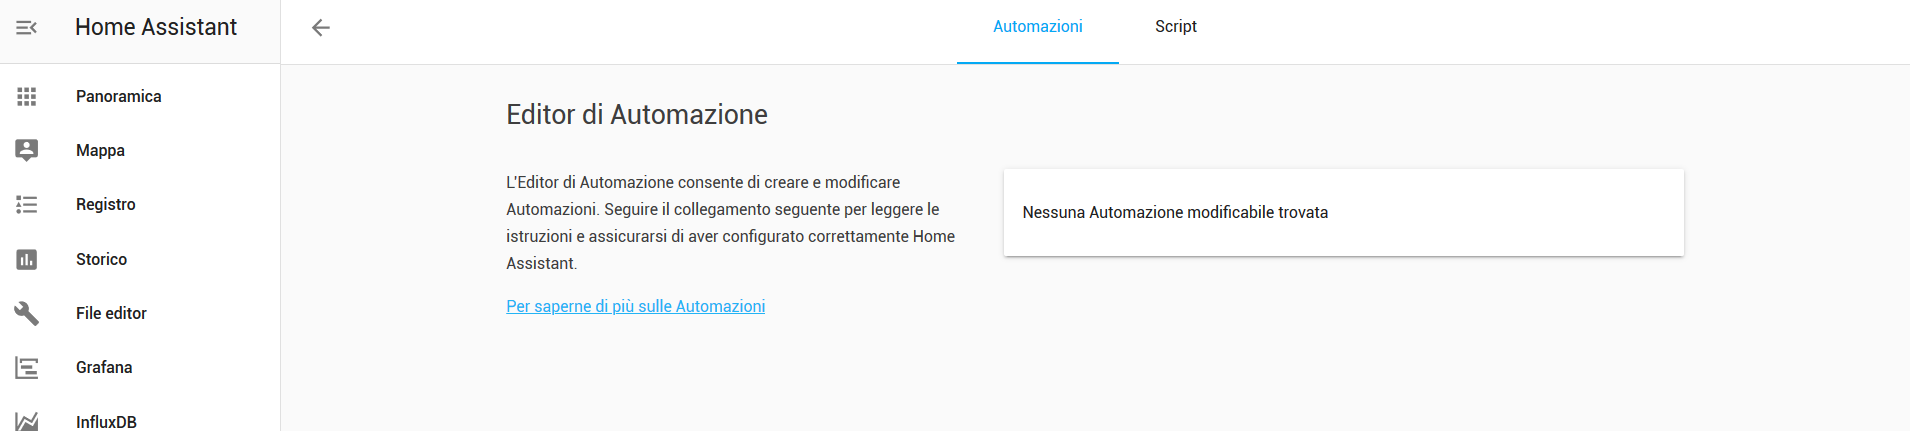Open the Storico sidebar entry
Screen dimensions: 1910x431
(x=101, y=259)
